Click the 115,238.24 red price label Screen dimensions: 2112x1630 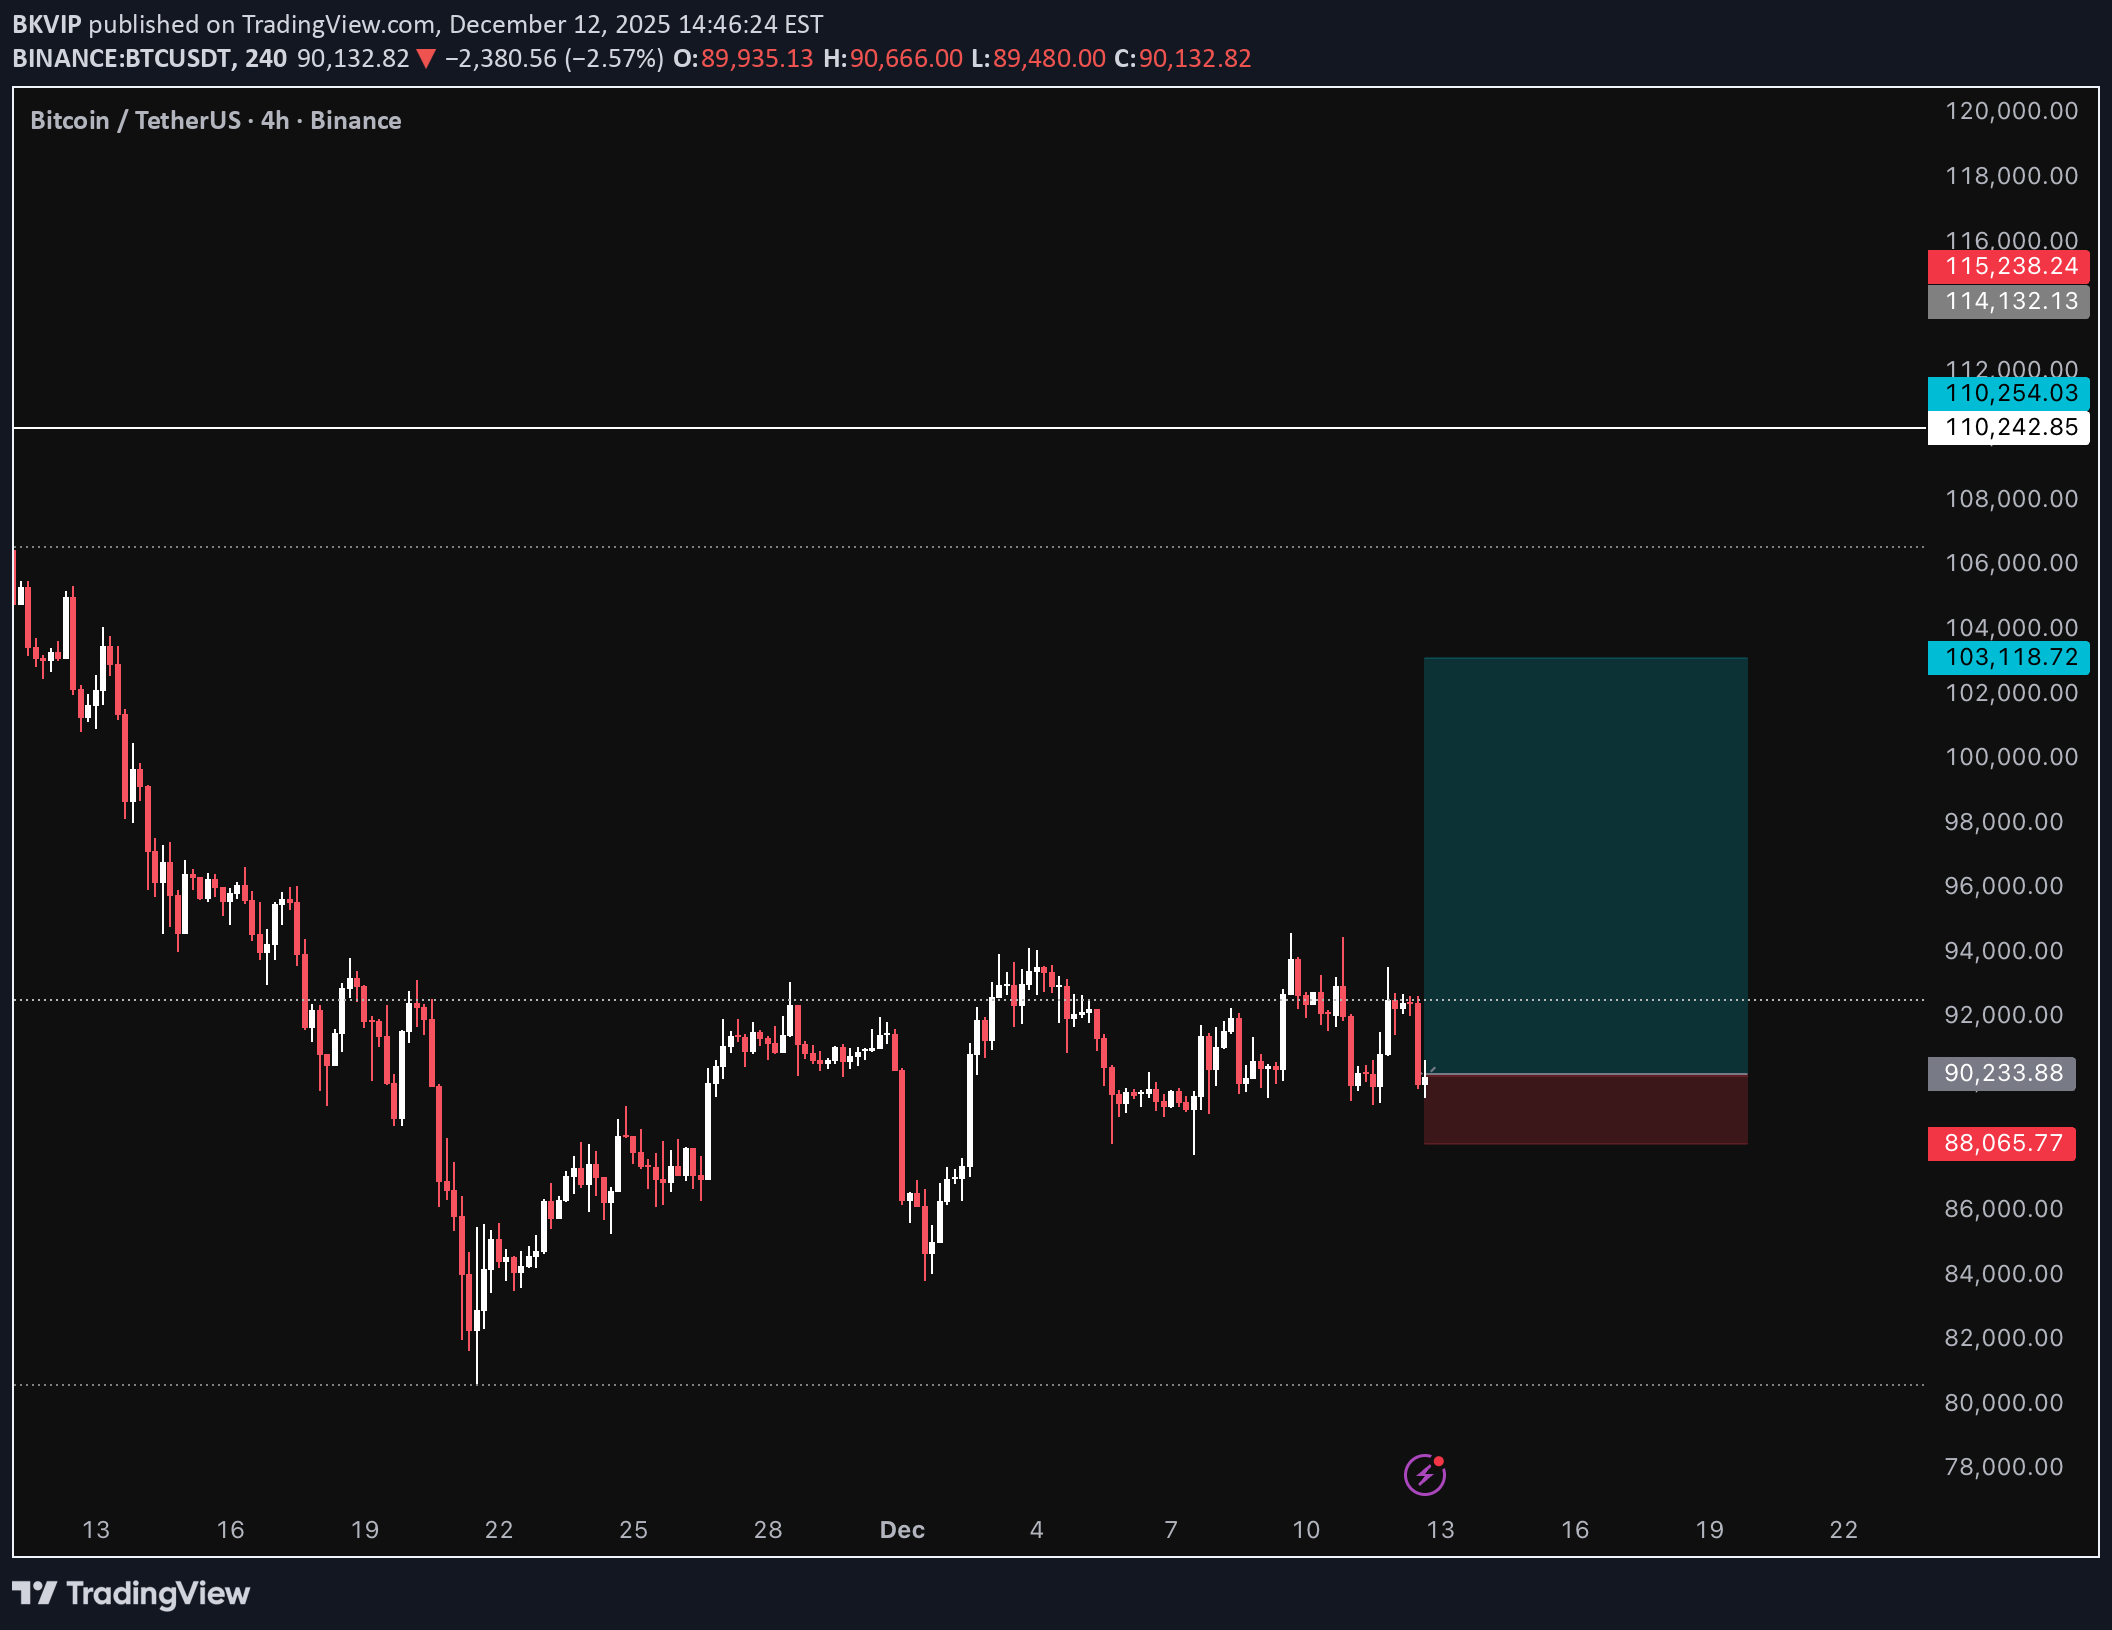pyautogui.click(x=2008, y=266)
